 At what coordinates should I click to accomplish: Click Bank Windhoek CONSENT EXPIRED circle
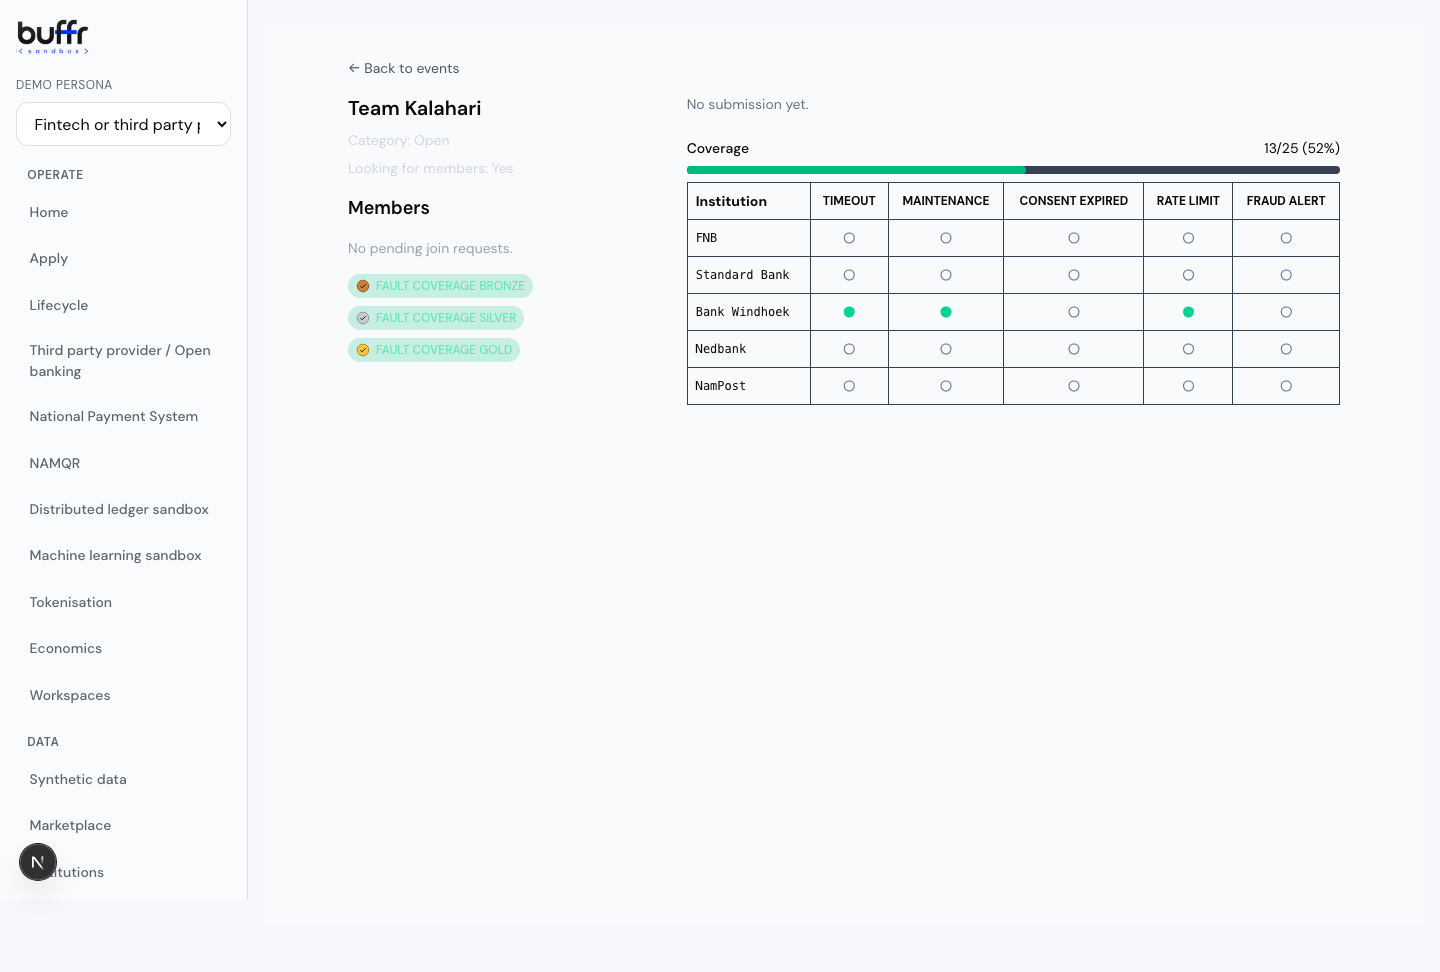click(x=1074, y=312)
